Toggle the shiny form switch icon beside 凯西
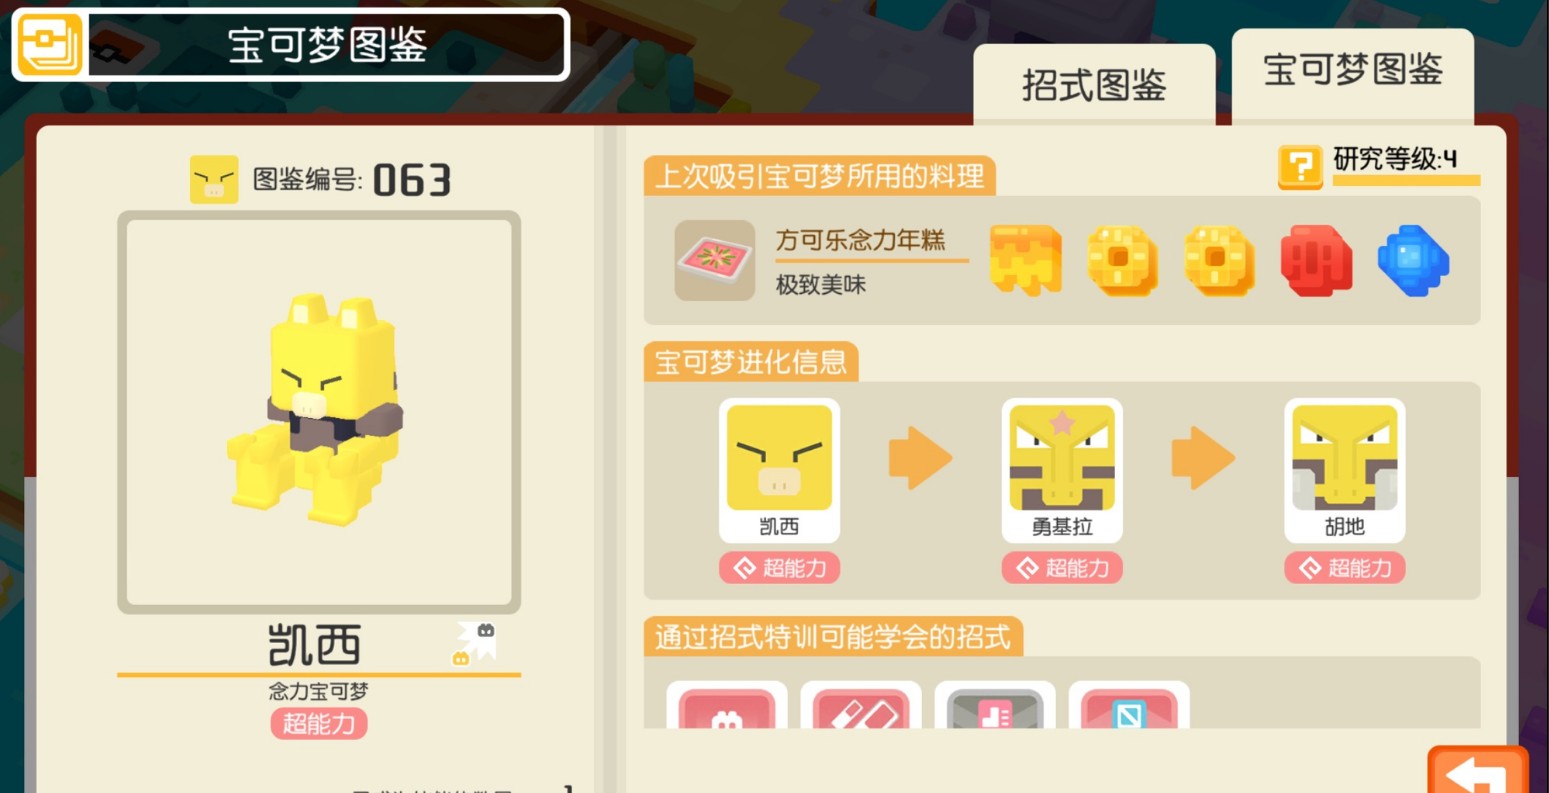Viewport: 1549px width, 793px height. click(474, 643)
